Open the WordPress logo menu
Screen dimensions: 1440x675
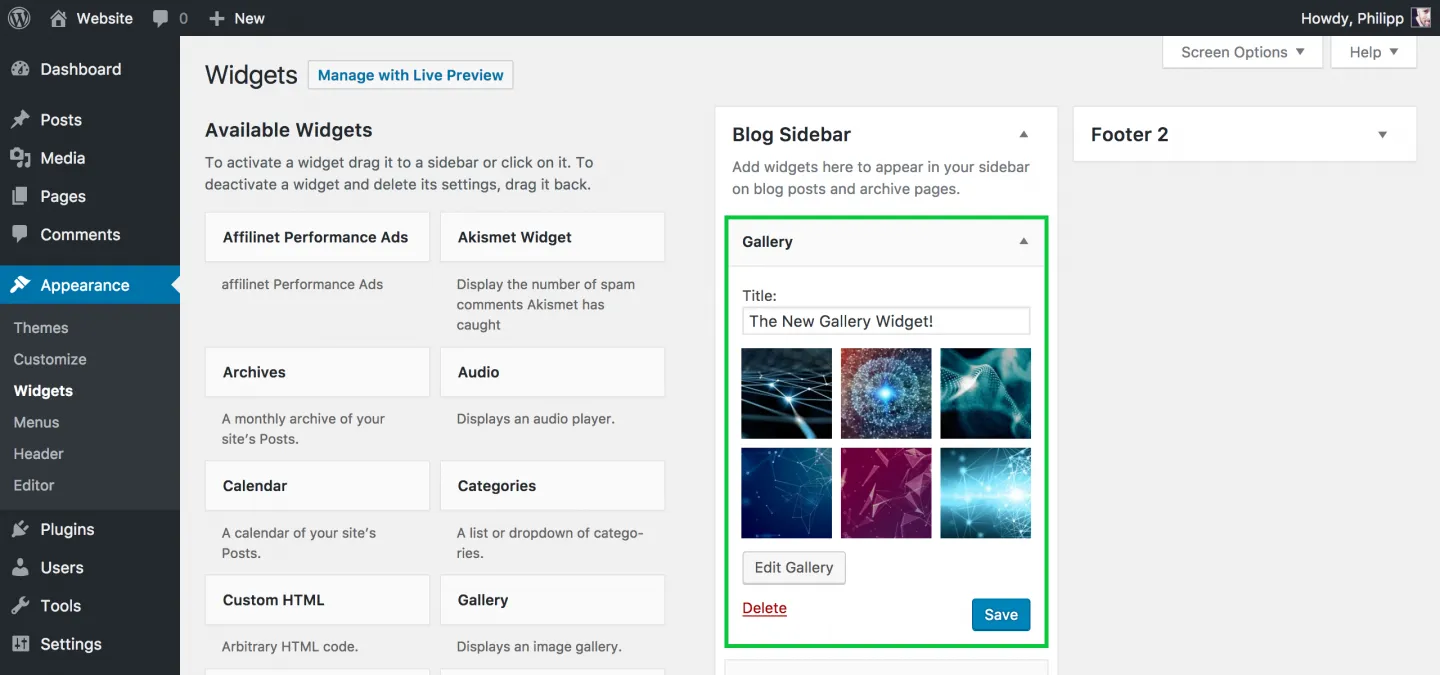coord(19,18)
